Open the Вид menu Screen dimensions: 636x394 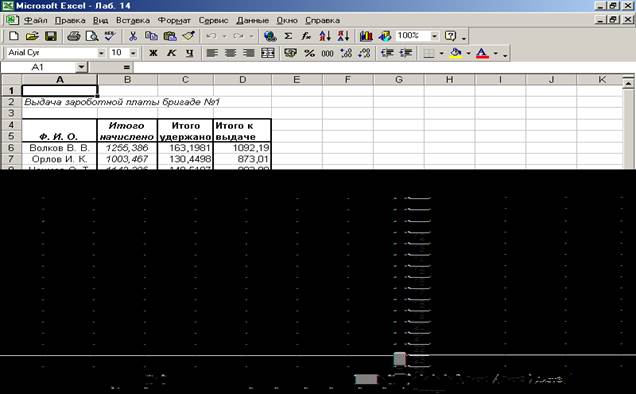(x=100, y=20)
